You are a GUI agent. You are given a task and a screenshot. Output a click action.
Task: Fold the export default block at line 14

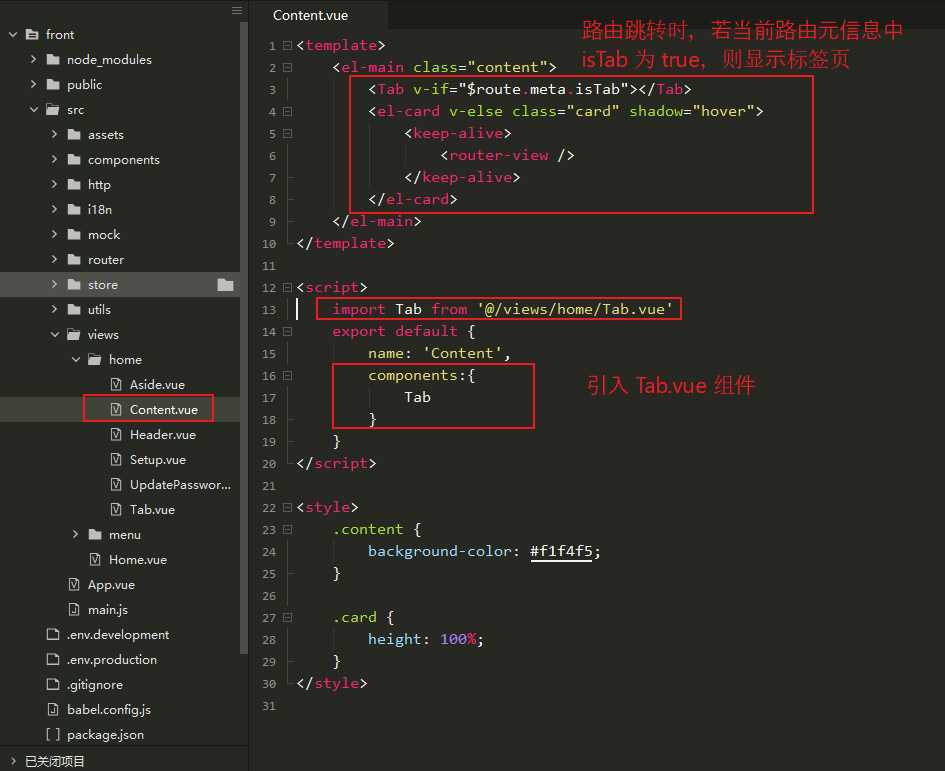tap(287, 332)
